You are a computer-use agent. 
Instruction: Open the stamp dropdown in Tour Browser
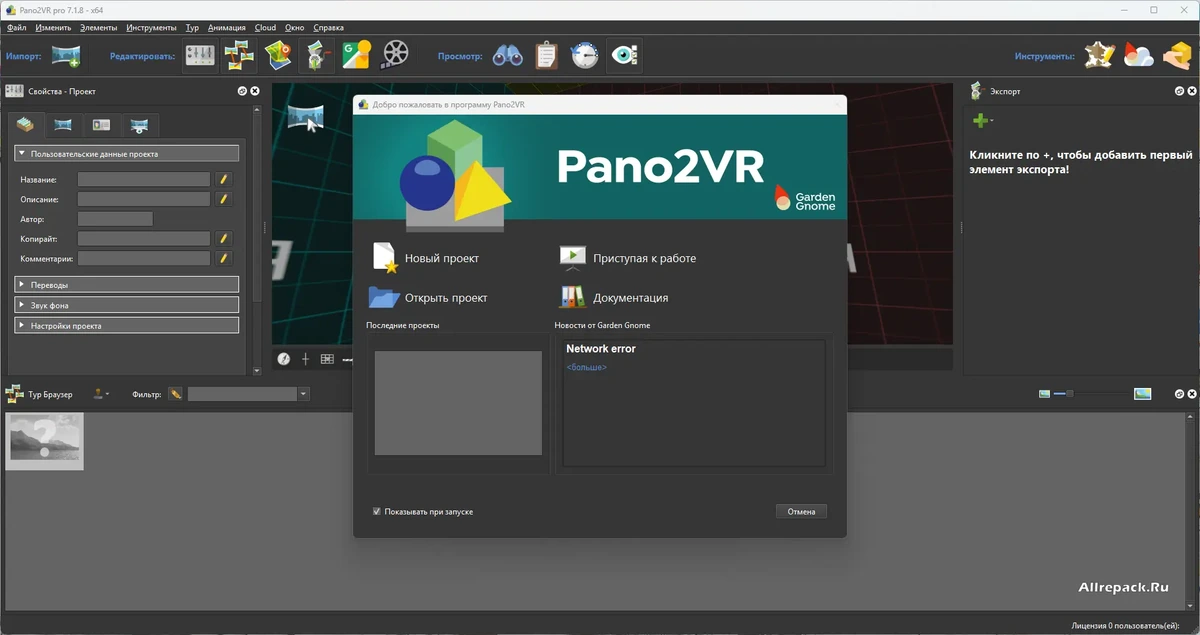pos(102,394)
